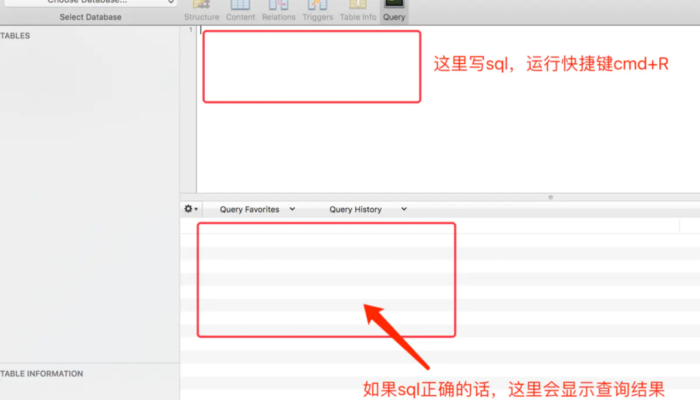This screenshot has height=400, width=700.
Task: Show the Table Info view
Action: point(357,11)
